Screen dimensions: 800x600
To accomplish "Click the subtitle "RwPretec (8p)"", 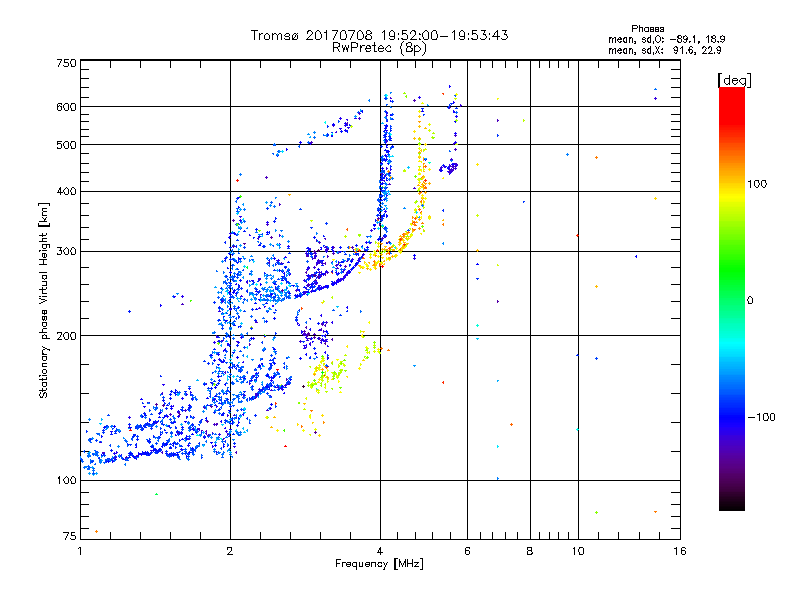I will [379, 48].
